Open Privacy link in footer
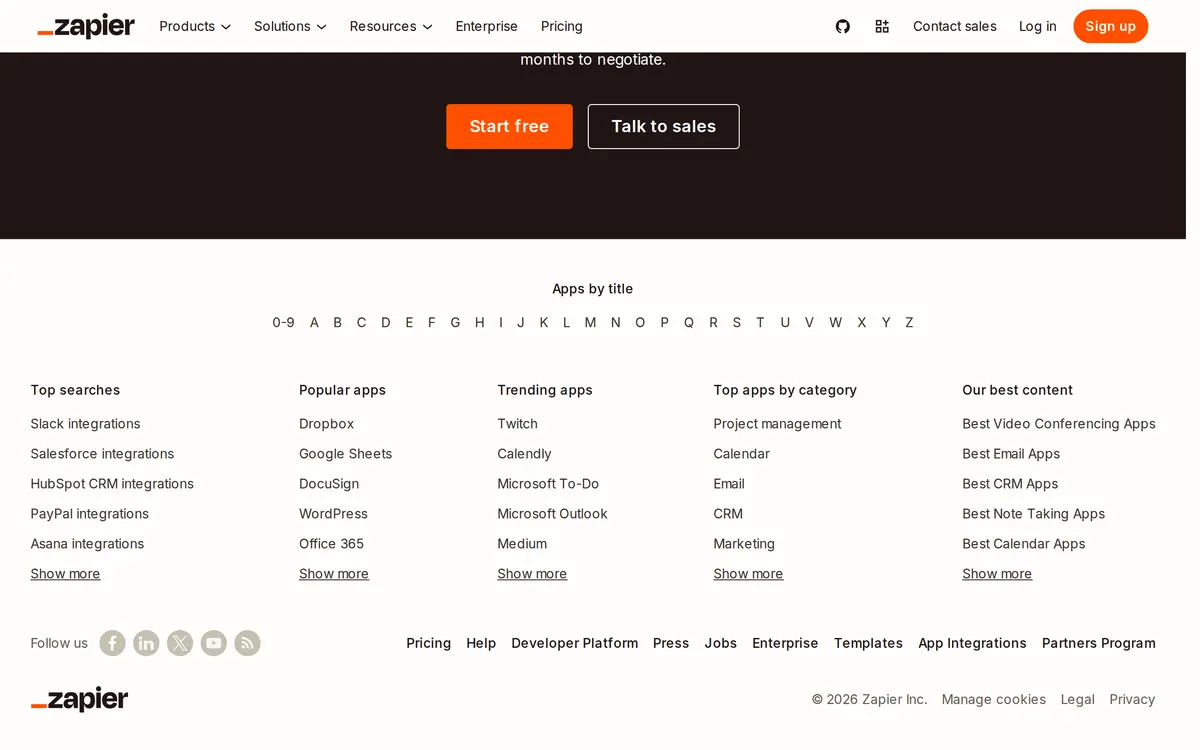Viewport: 1200px width, 750px height. (1132, 699)
